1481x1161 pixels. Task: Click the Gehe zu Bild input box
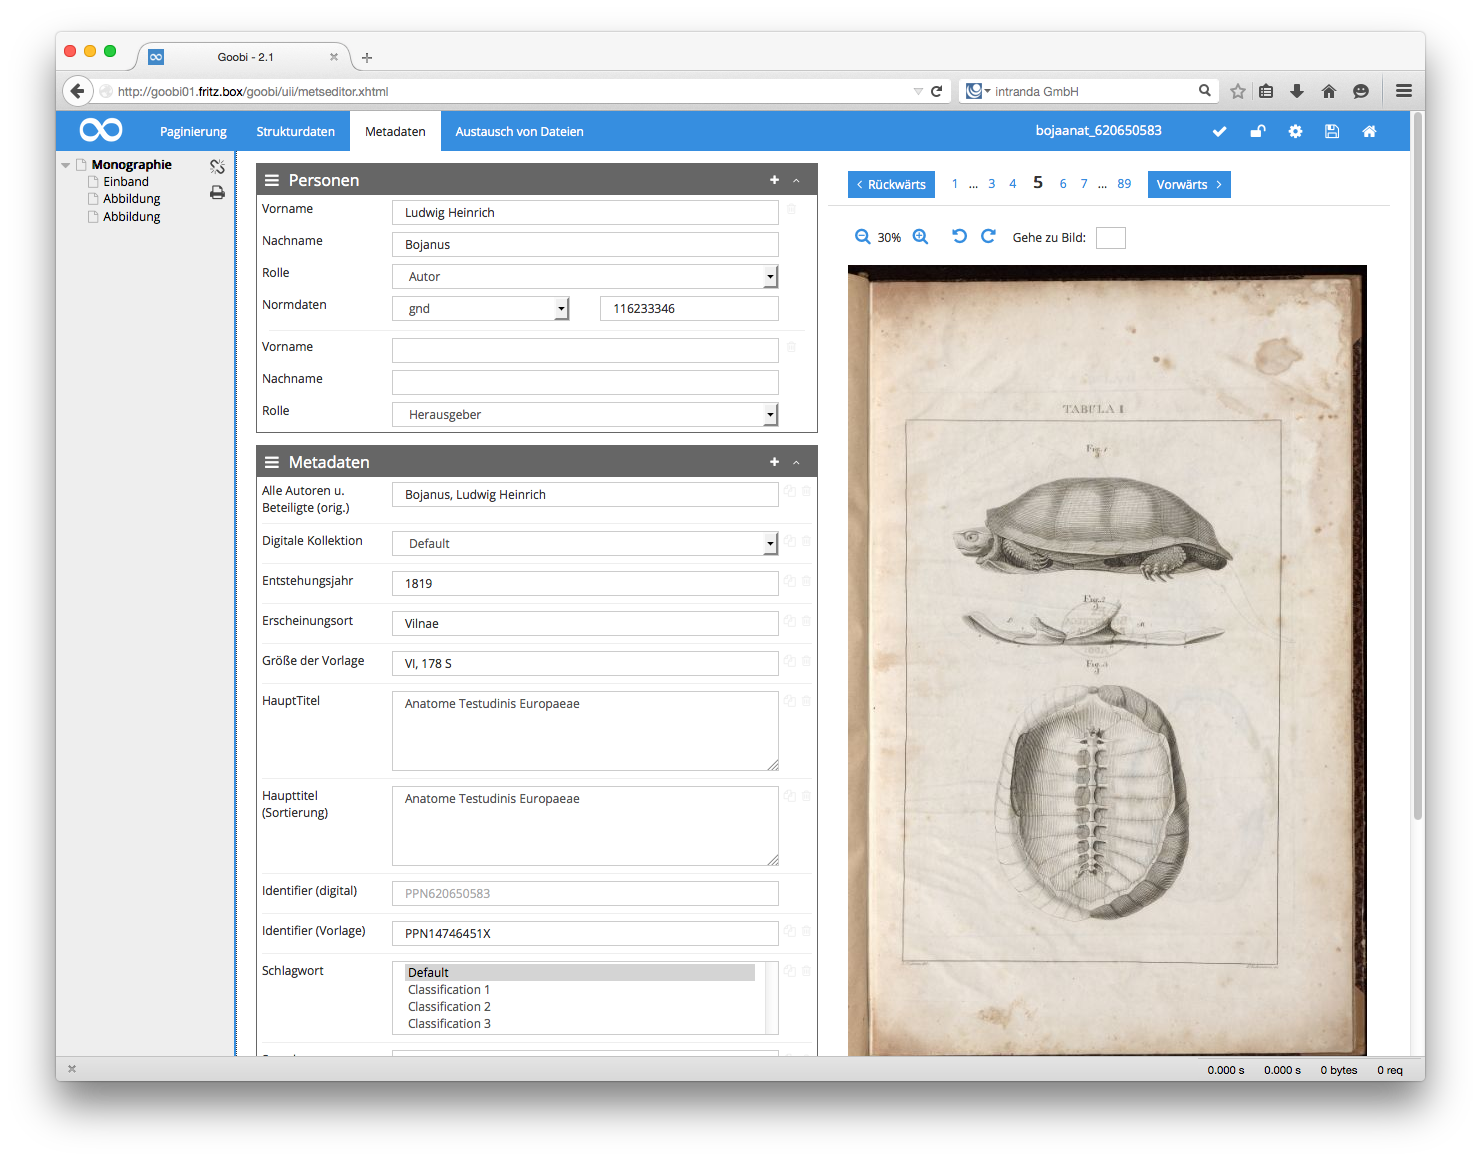pos(1110,237)
